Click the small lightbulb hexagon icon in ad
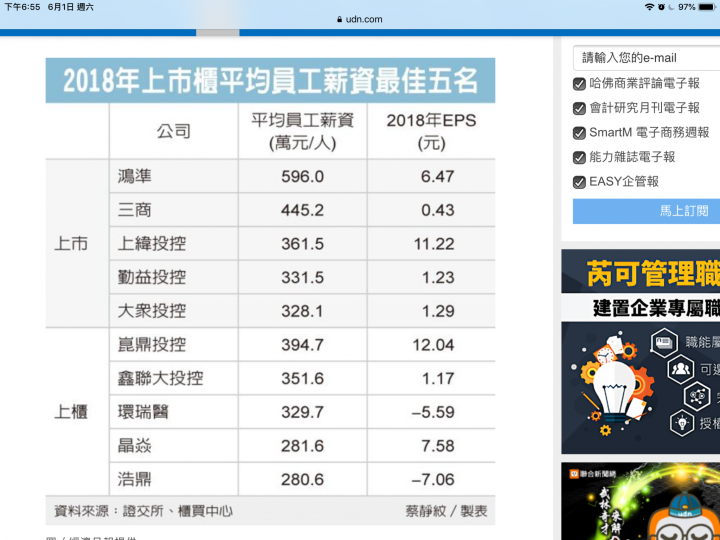The height and width of the screenshot is (540, 720). coord(682,423)
